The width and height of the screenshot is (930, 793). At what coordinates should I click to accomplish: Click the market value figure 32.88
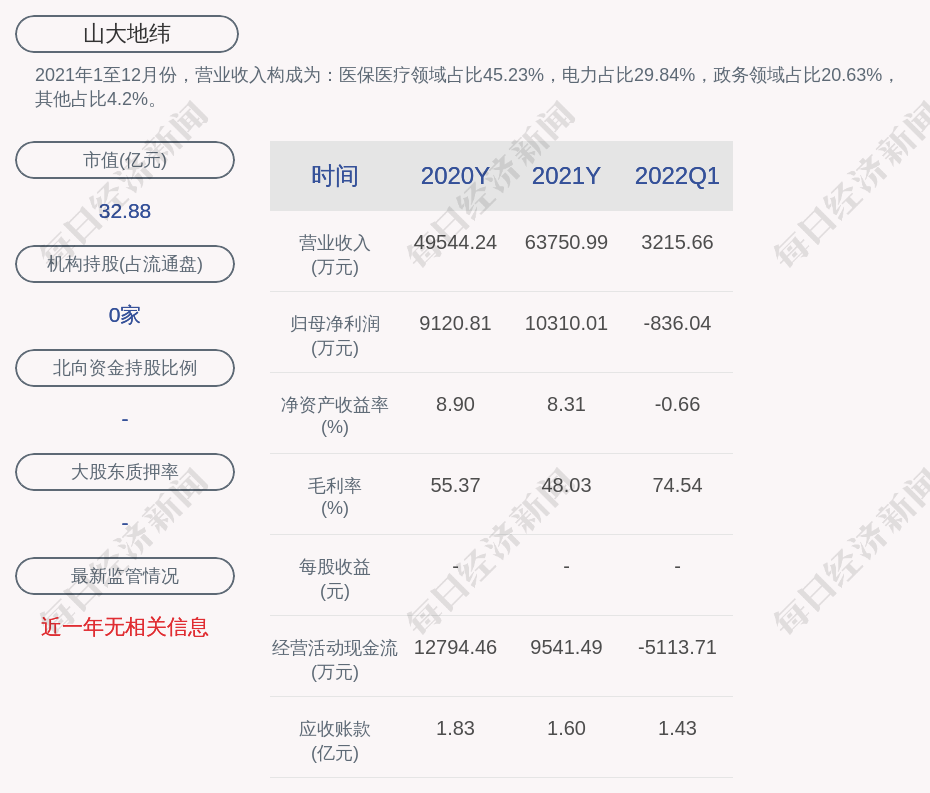coord(125,211)
